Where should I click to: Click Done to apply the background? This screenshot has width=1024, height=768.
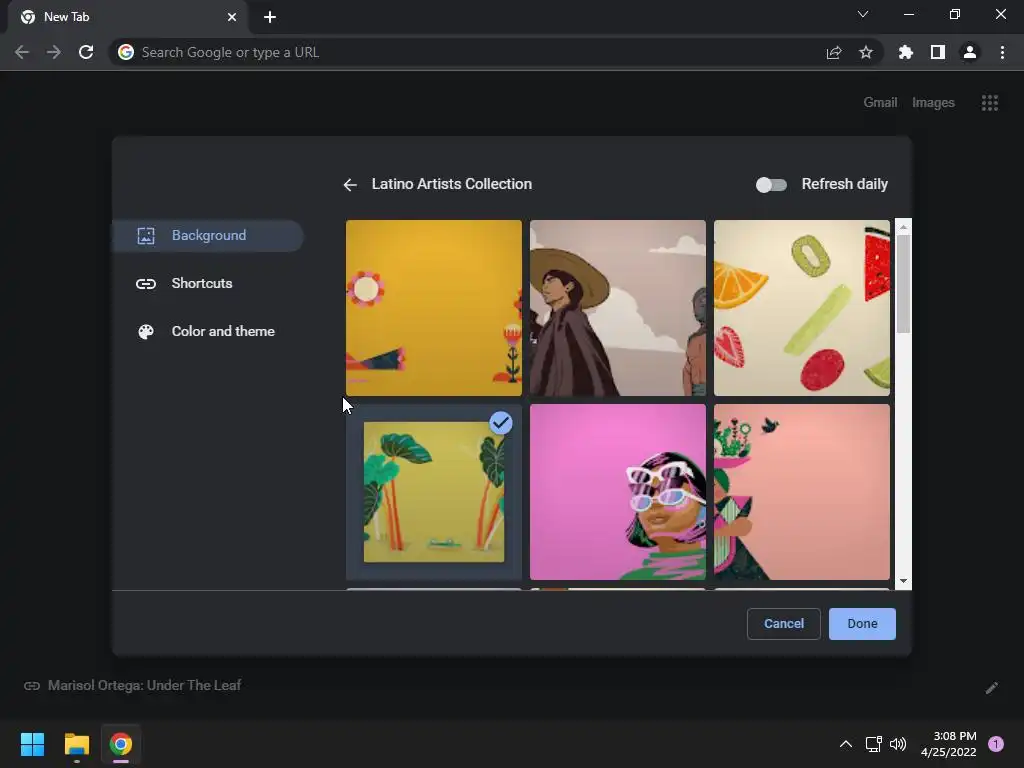(x=862, y=624)
